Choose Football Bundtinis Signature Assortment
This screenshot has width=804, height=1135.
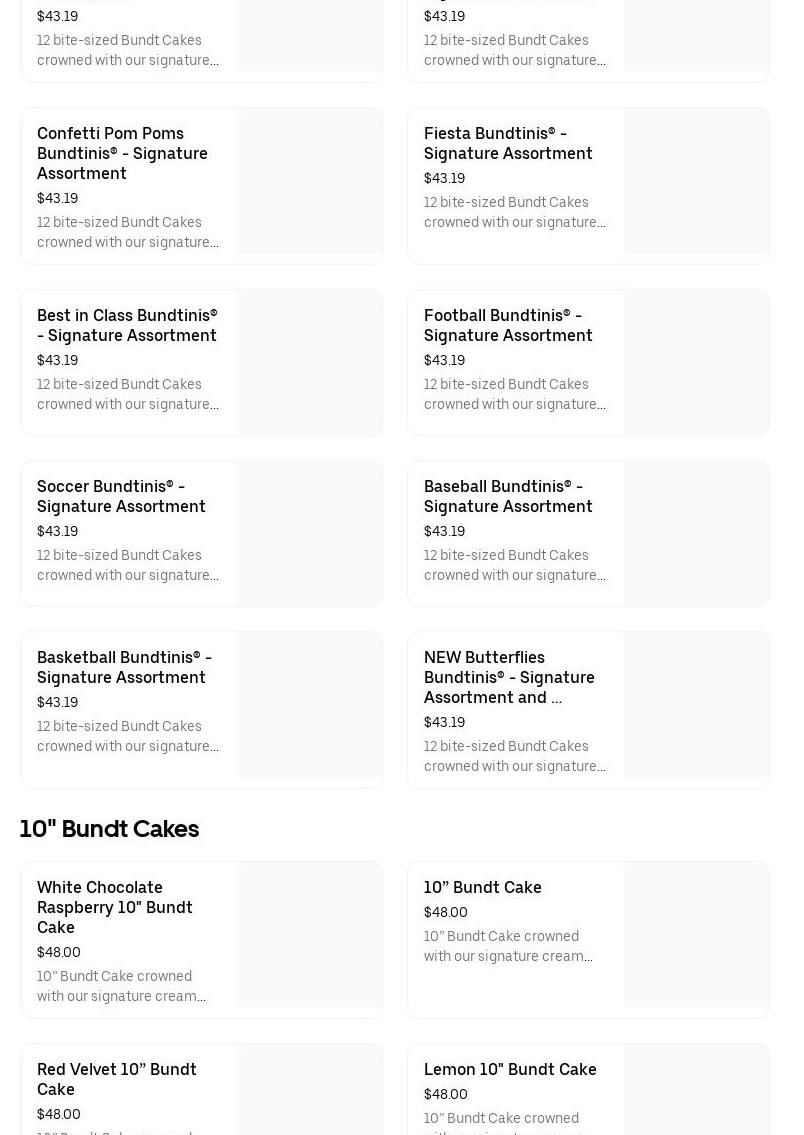[x=507, y=325]
